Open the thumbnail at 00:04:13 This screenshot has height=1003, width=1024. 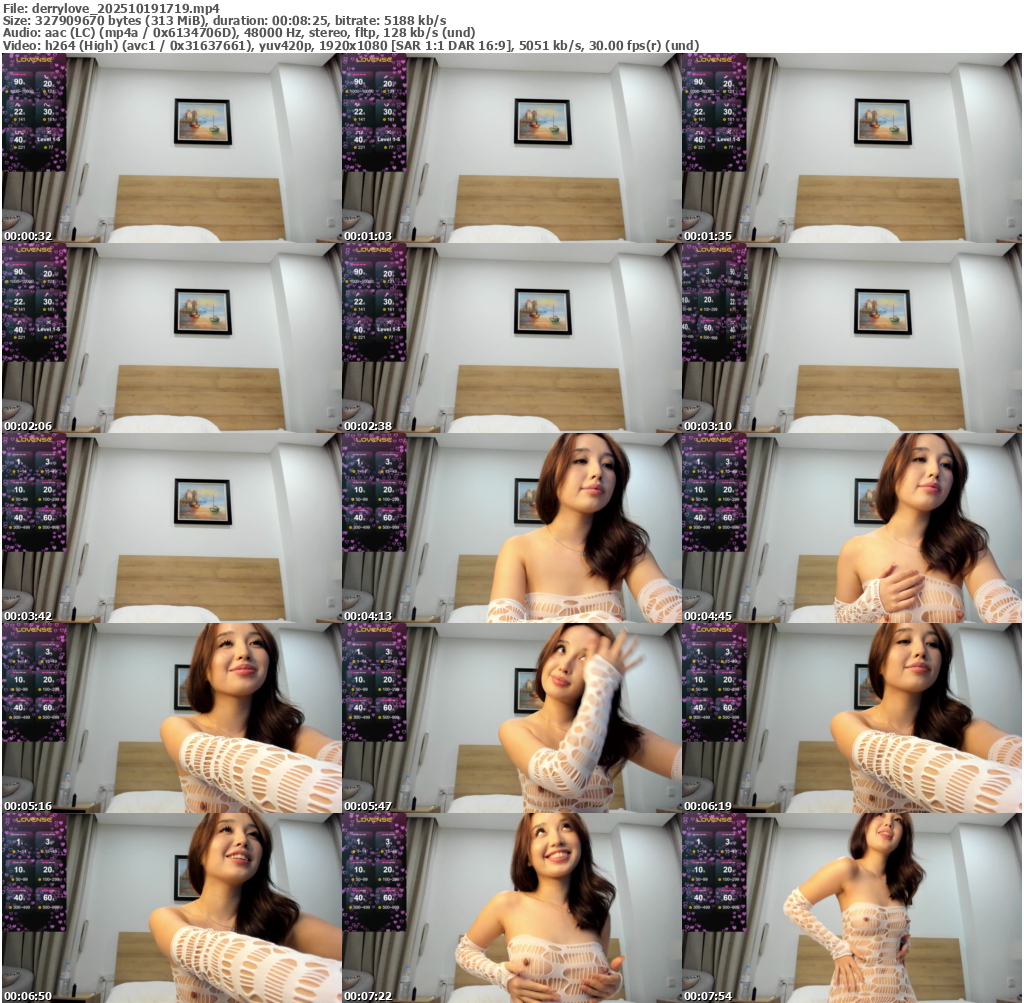511,528
